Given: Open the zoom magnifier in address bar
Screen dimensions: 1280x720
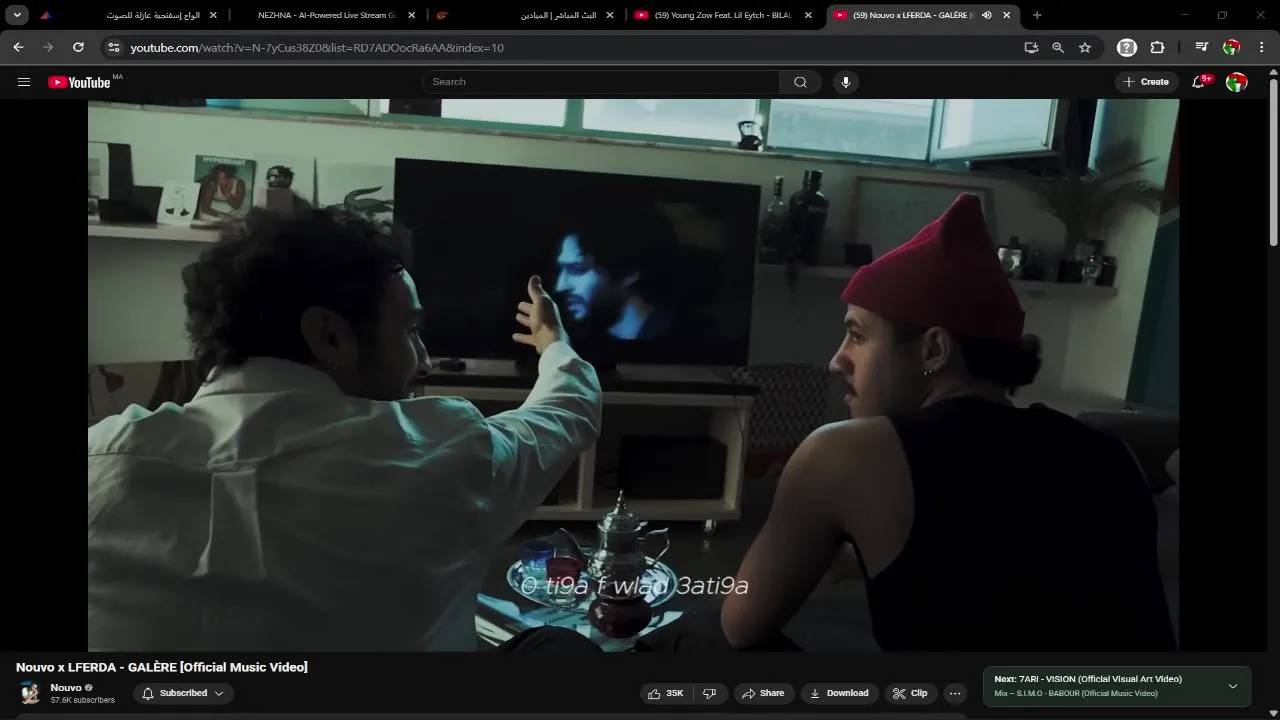Looking at the screenshot, I should tap(1058, 47).
